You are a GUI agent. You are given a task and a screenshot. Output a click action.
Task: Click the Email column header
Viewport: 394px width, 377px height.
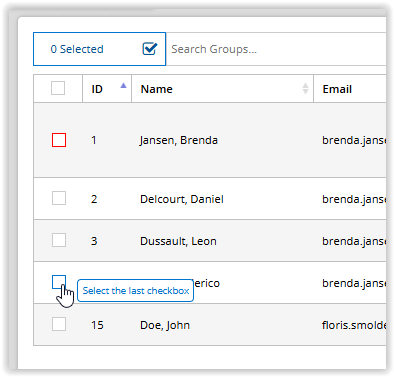point(350,89)
